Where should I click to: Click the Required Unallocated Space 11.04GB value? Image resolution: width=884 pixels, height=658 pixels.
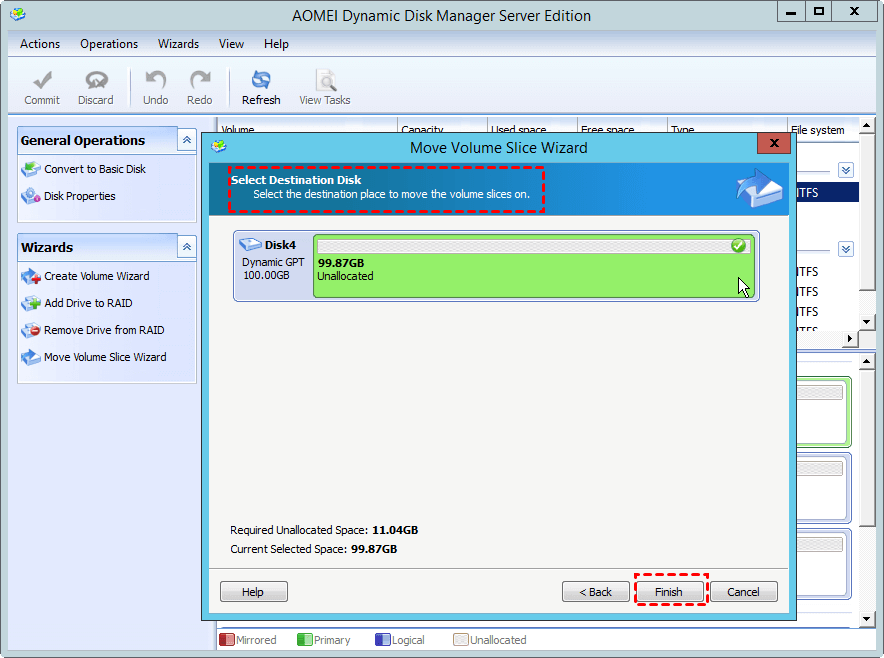click(395, 530)
